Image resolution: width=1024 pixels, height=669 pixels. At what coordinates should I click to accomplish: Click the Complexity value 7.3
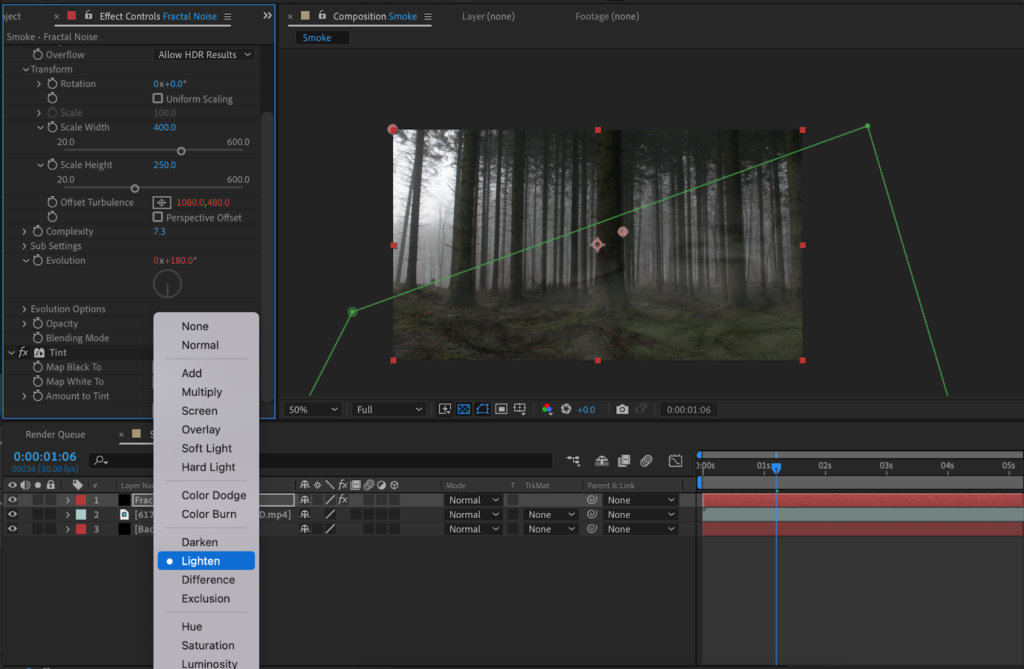pyautogui.click(x=159, y=231)
